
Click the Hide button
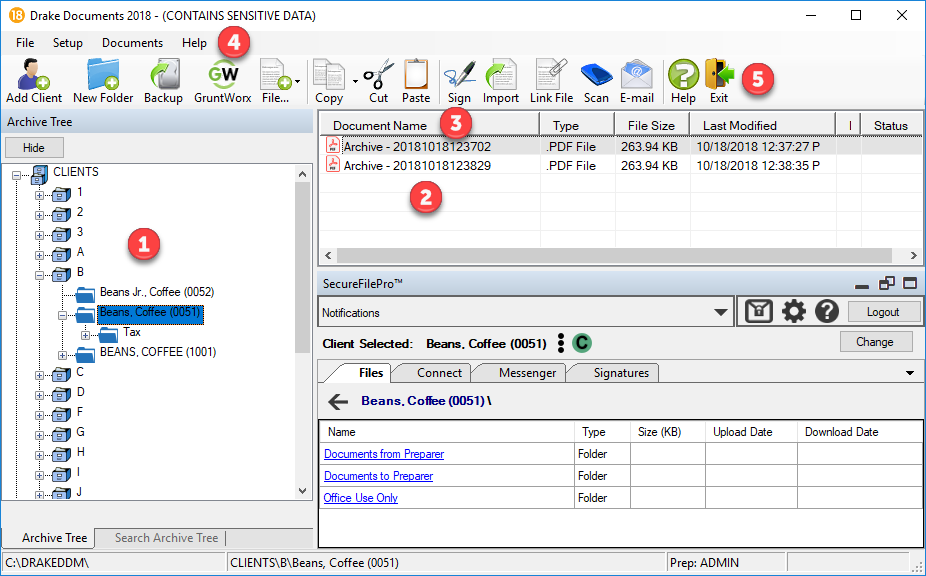click(34, 148)
